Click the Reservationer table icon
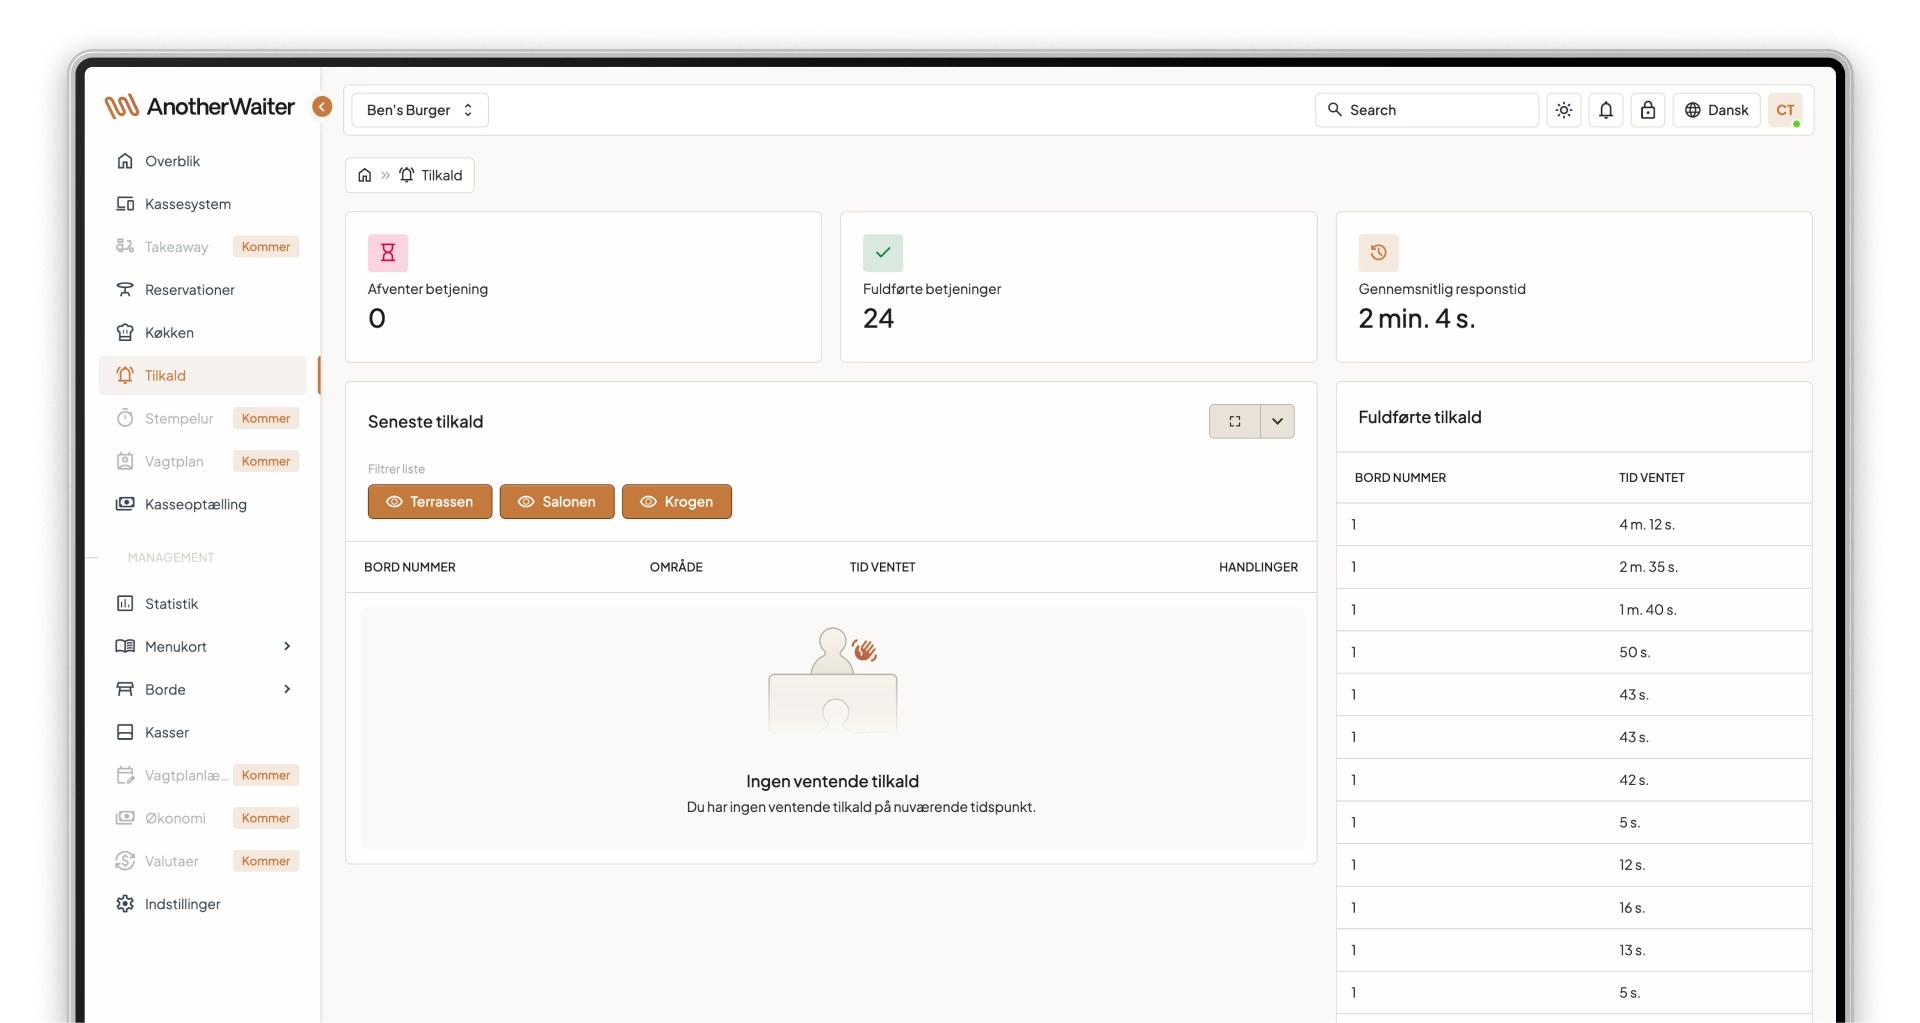 [125, 290]
